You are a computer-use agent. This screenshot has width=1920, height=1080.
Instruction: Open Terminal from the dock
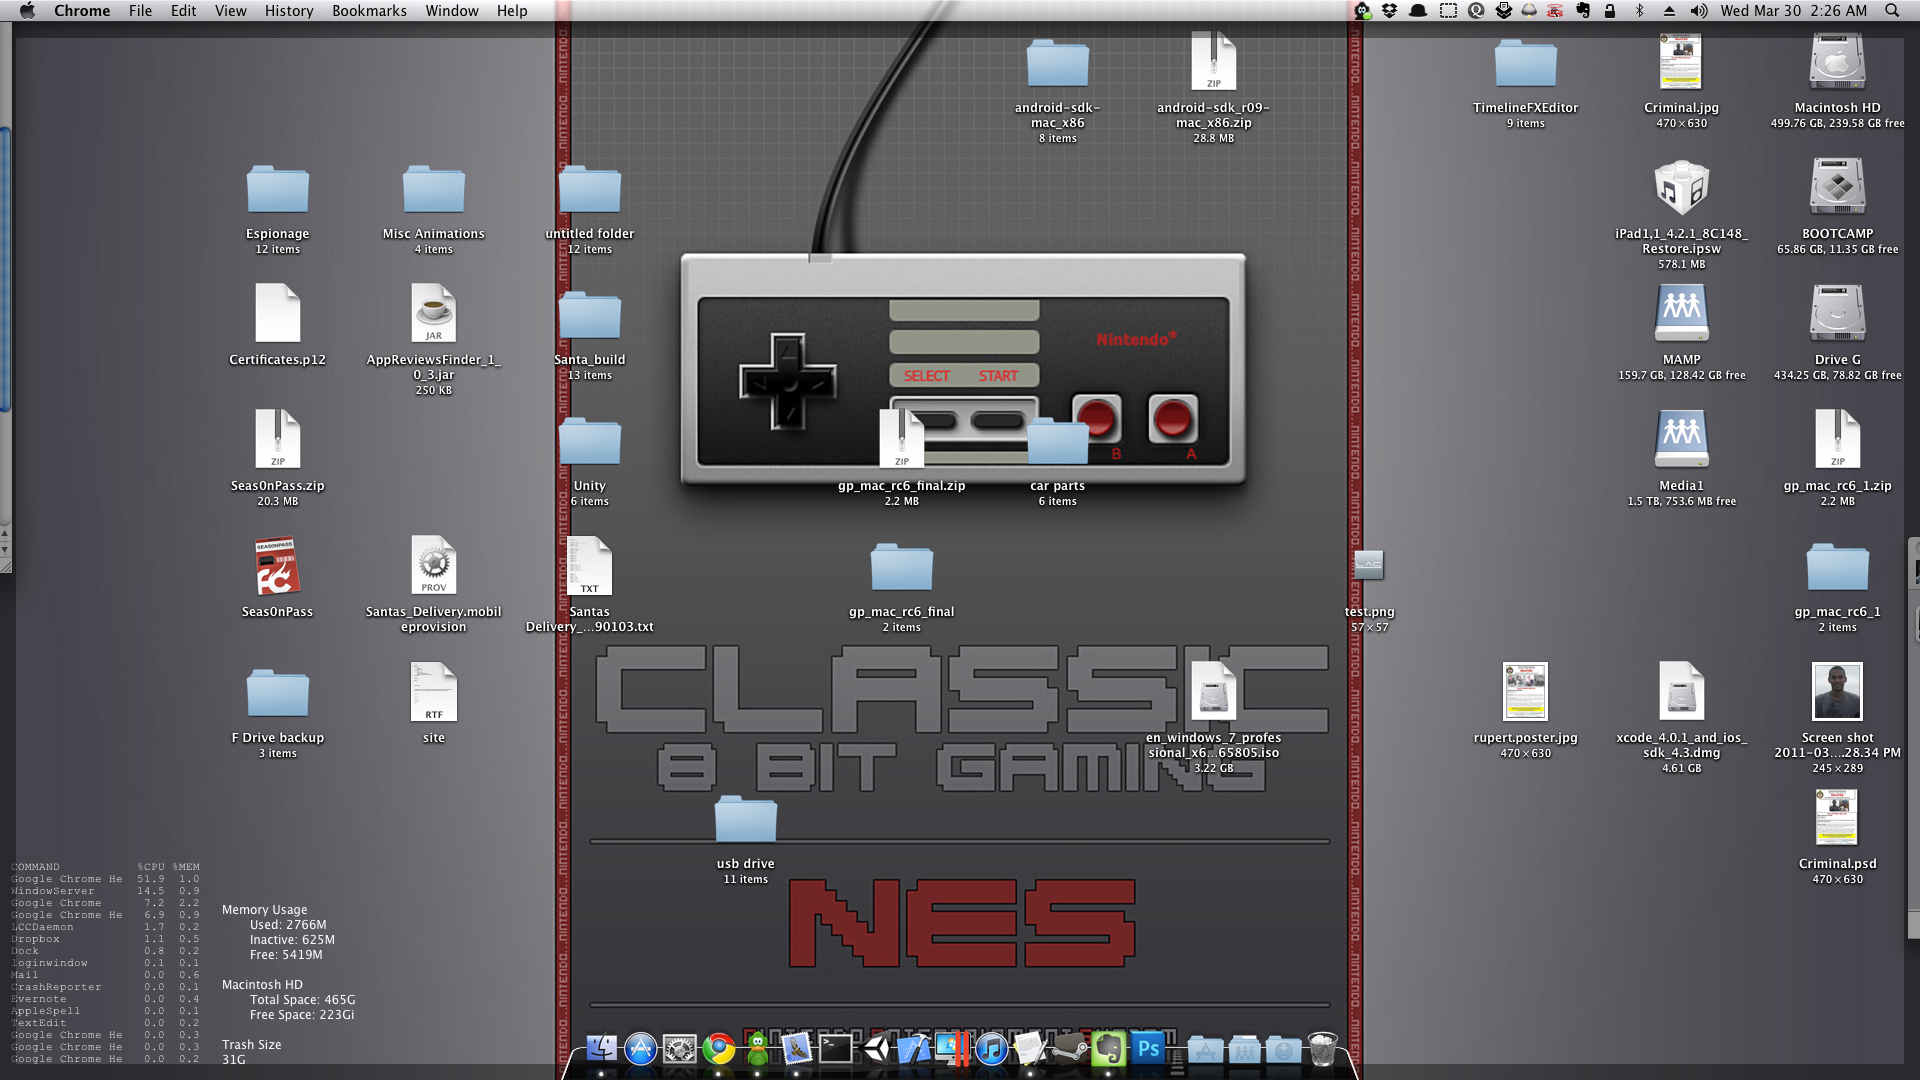[836, 1049]
